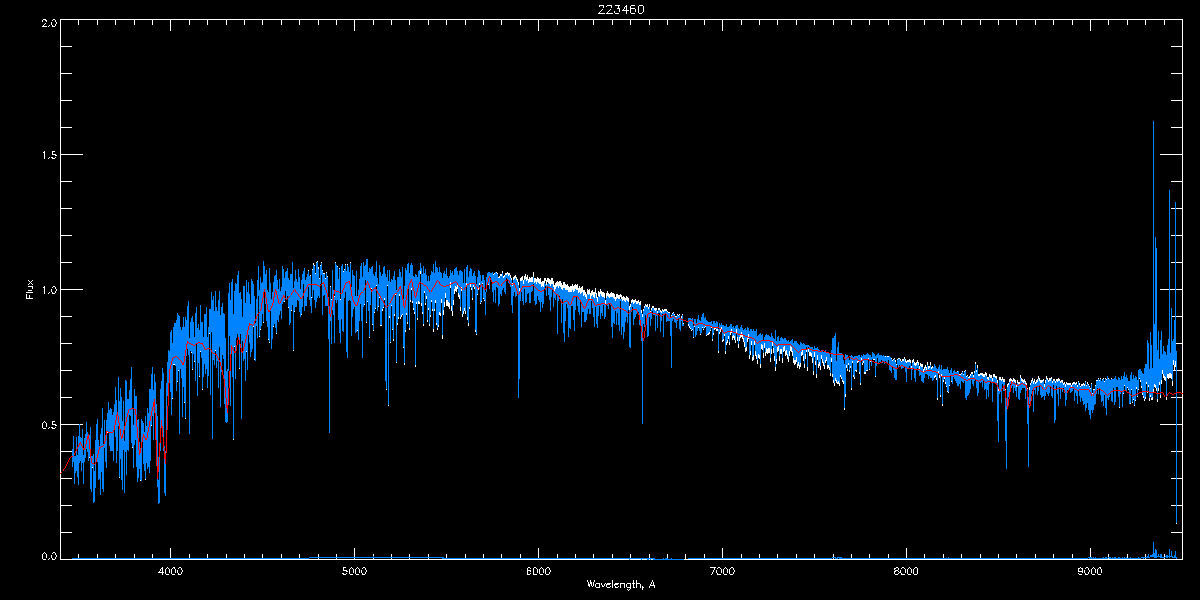Select the 4000 tick label on x-axis
This screenshot has height=600, width=1200.
[170, 571]
